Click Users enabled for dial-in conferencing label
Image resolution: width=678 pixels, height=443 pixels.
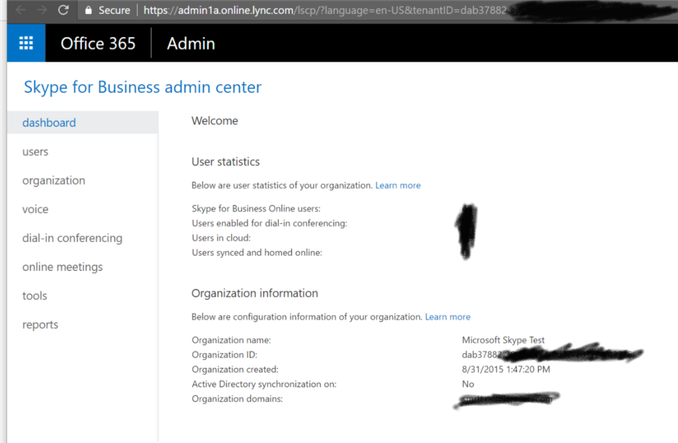tap(269, 223)
